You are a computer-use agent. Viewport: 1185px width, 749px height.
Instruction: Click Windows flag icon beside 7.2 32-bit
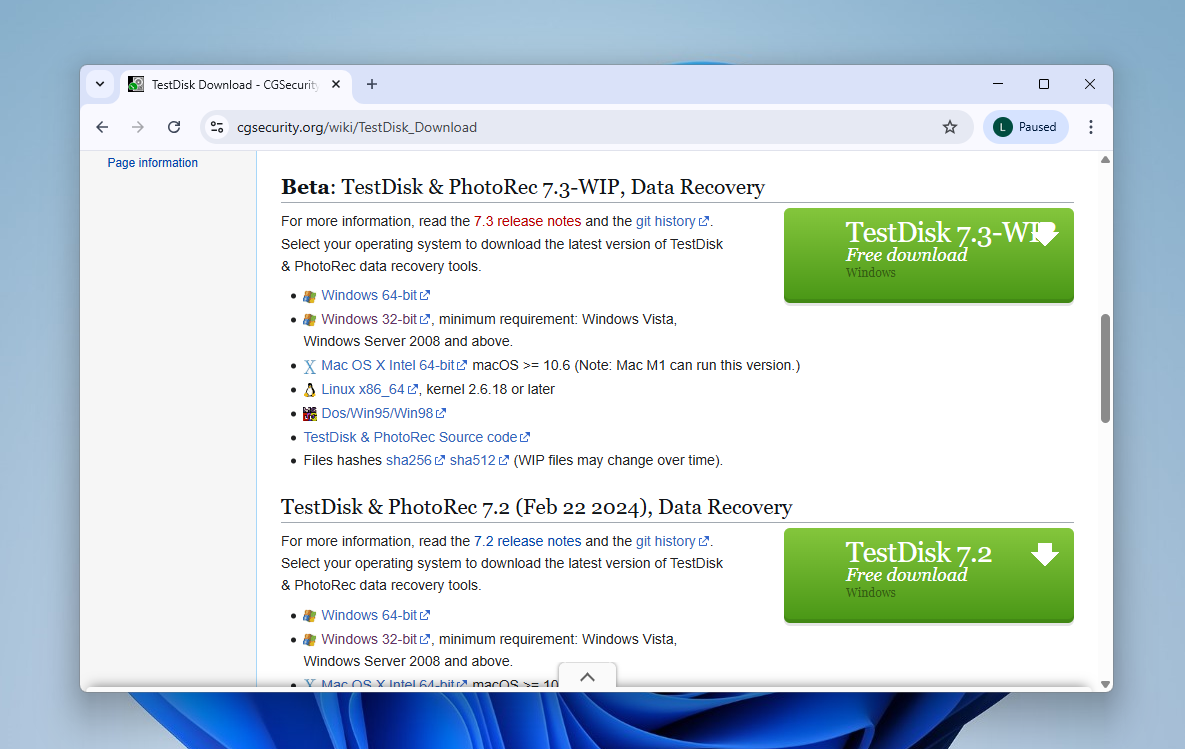310,640
